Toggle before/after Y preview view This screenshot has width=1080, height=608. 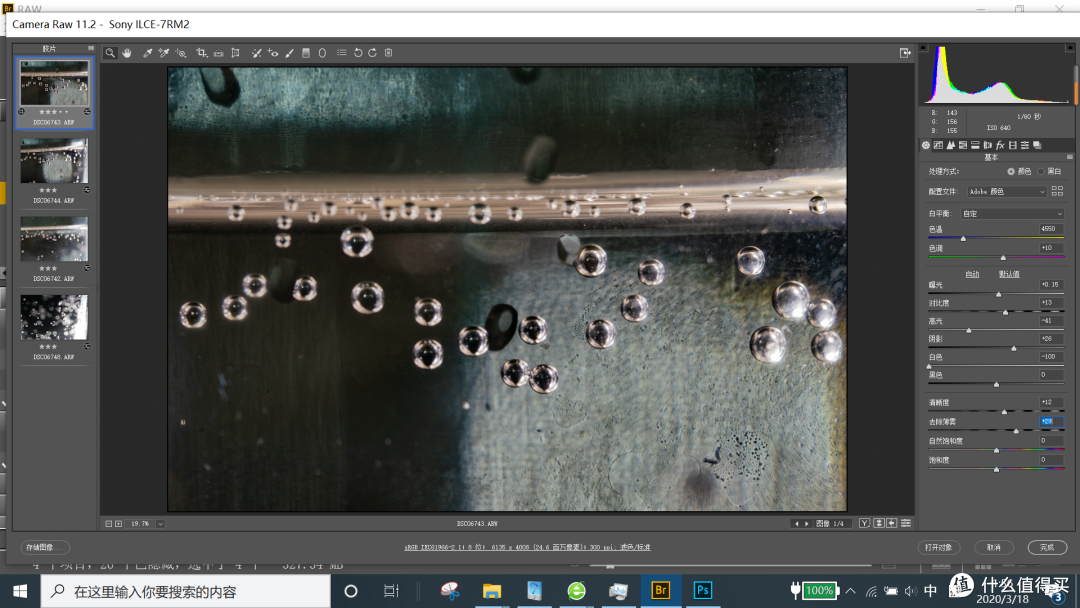(864, 523)
